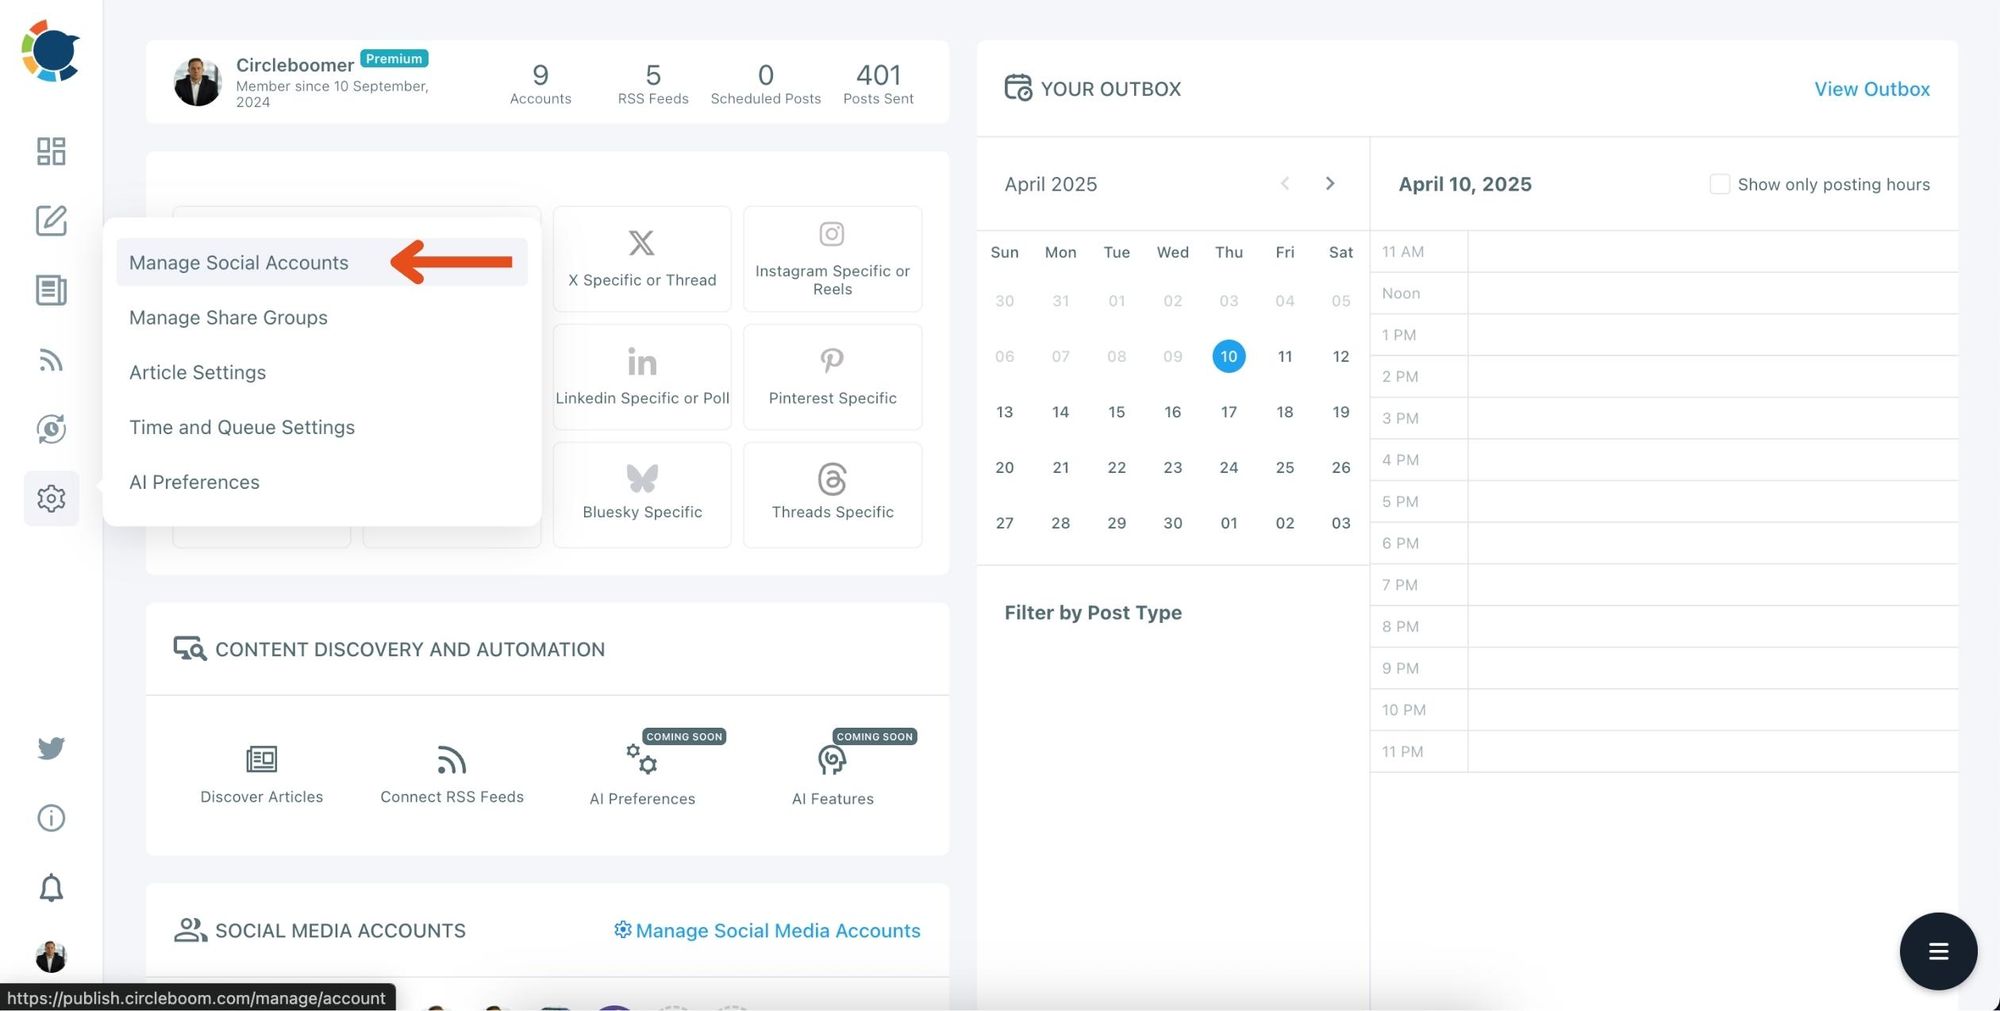Select the Threads Specific post option
The image size is (2000, 1011).
pos(832,494)
